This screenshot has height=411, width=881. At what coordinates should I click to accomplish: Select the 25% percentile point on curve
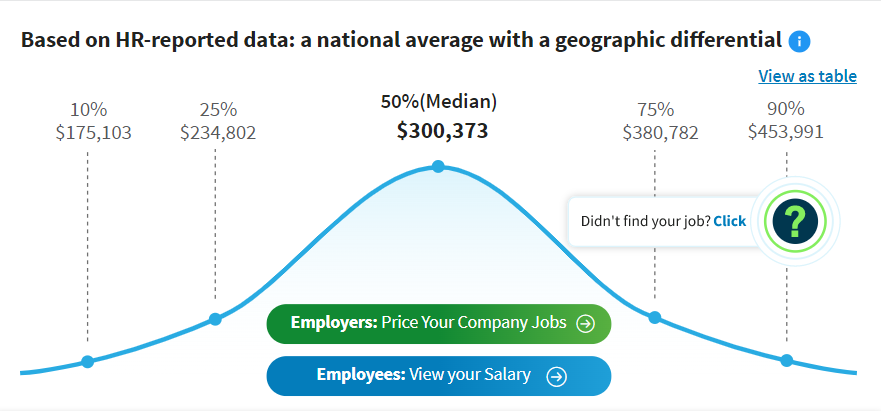tap(215, 319)
